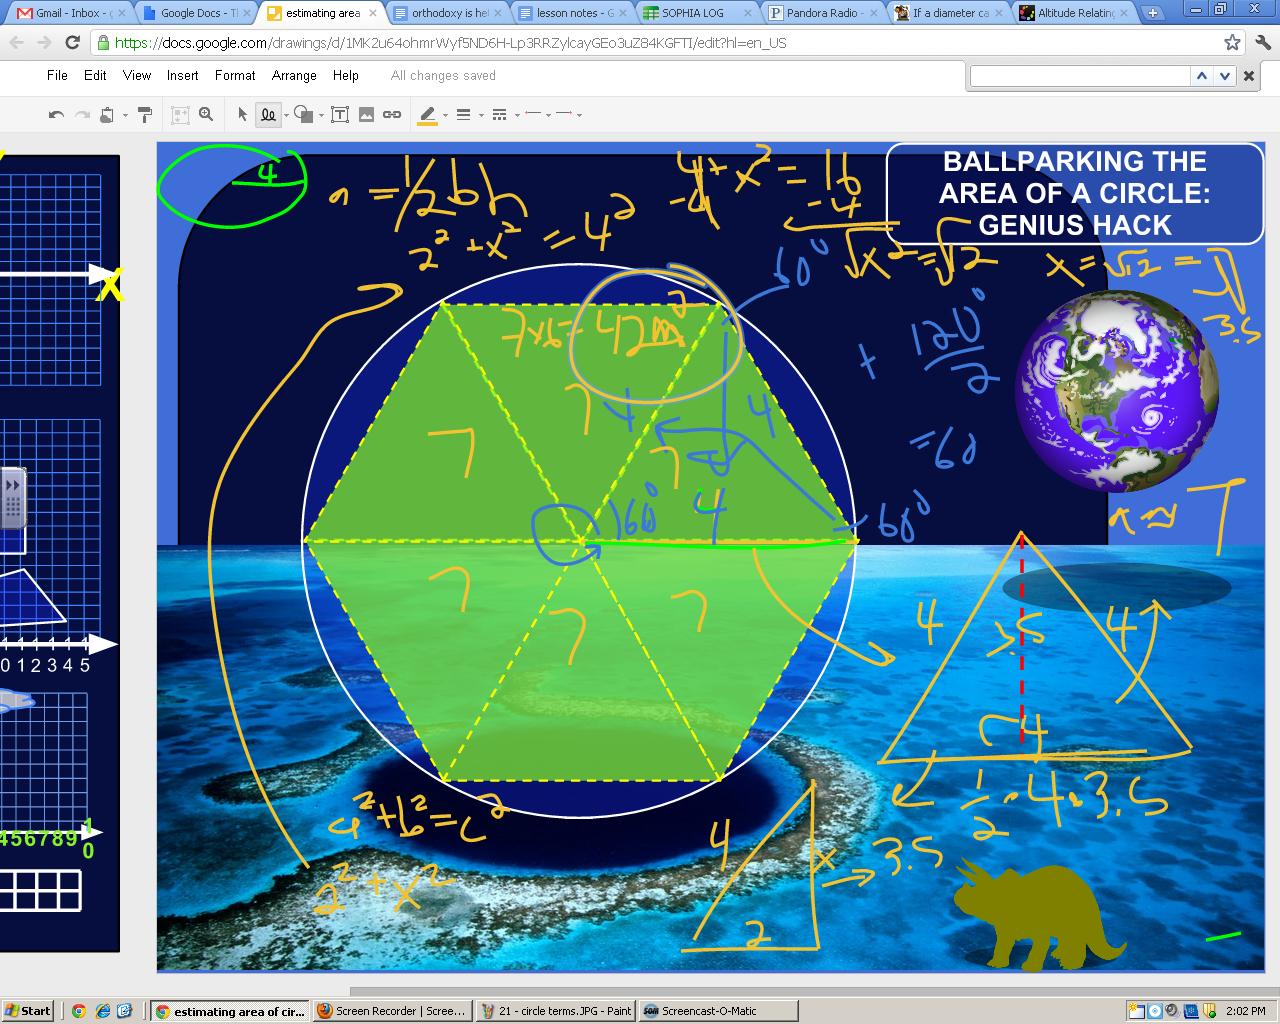Open the Arrange menu
This screenshot has height=1024, width=1280.
pyautogui.click(x=294, y=75)
